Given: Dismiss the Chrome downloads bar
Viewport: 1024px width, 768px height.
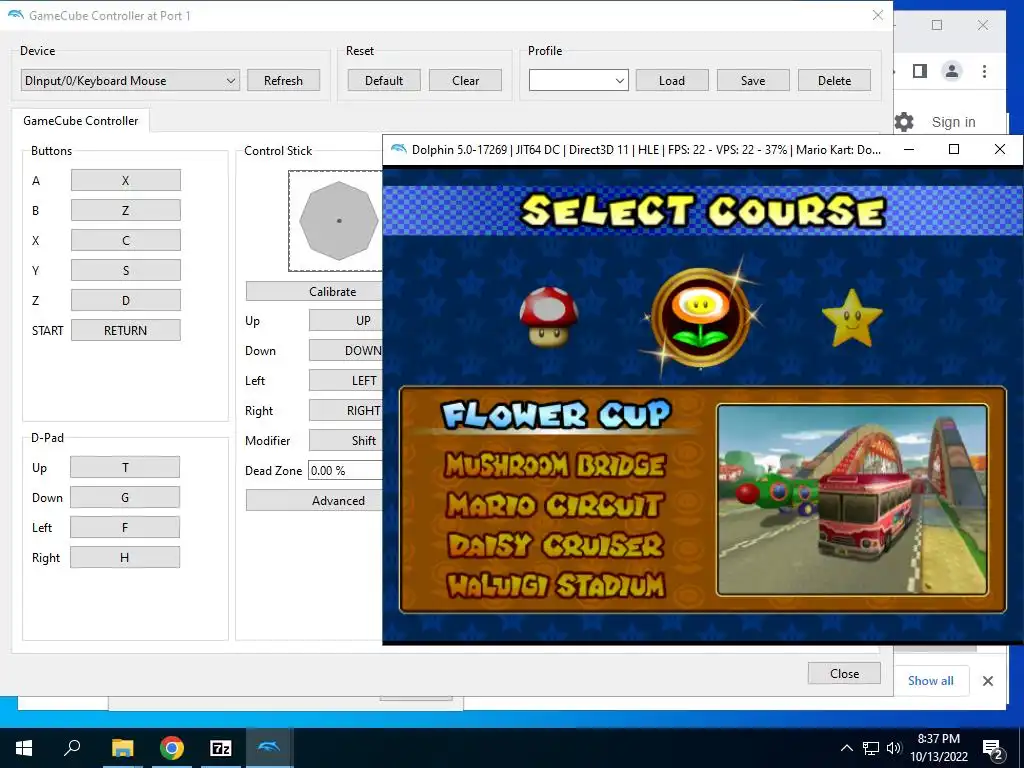Looking at the screenshot, I should pyautogui.click(x=988, y=681).
